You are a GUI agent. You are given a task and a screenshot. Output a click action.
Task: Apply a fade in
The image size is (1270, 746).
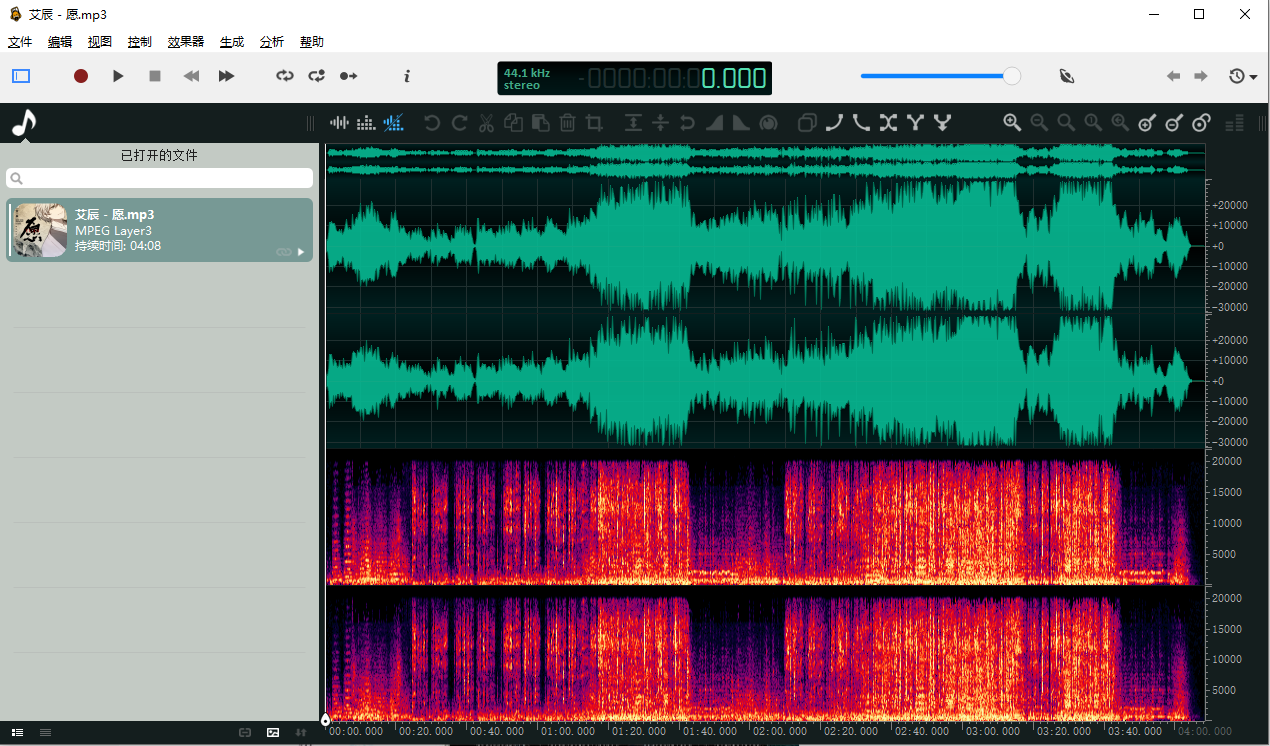pyautogui.click(x=712, y=122)
